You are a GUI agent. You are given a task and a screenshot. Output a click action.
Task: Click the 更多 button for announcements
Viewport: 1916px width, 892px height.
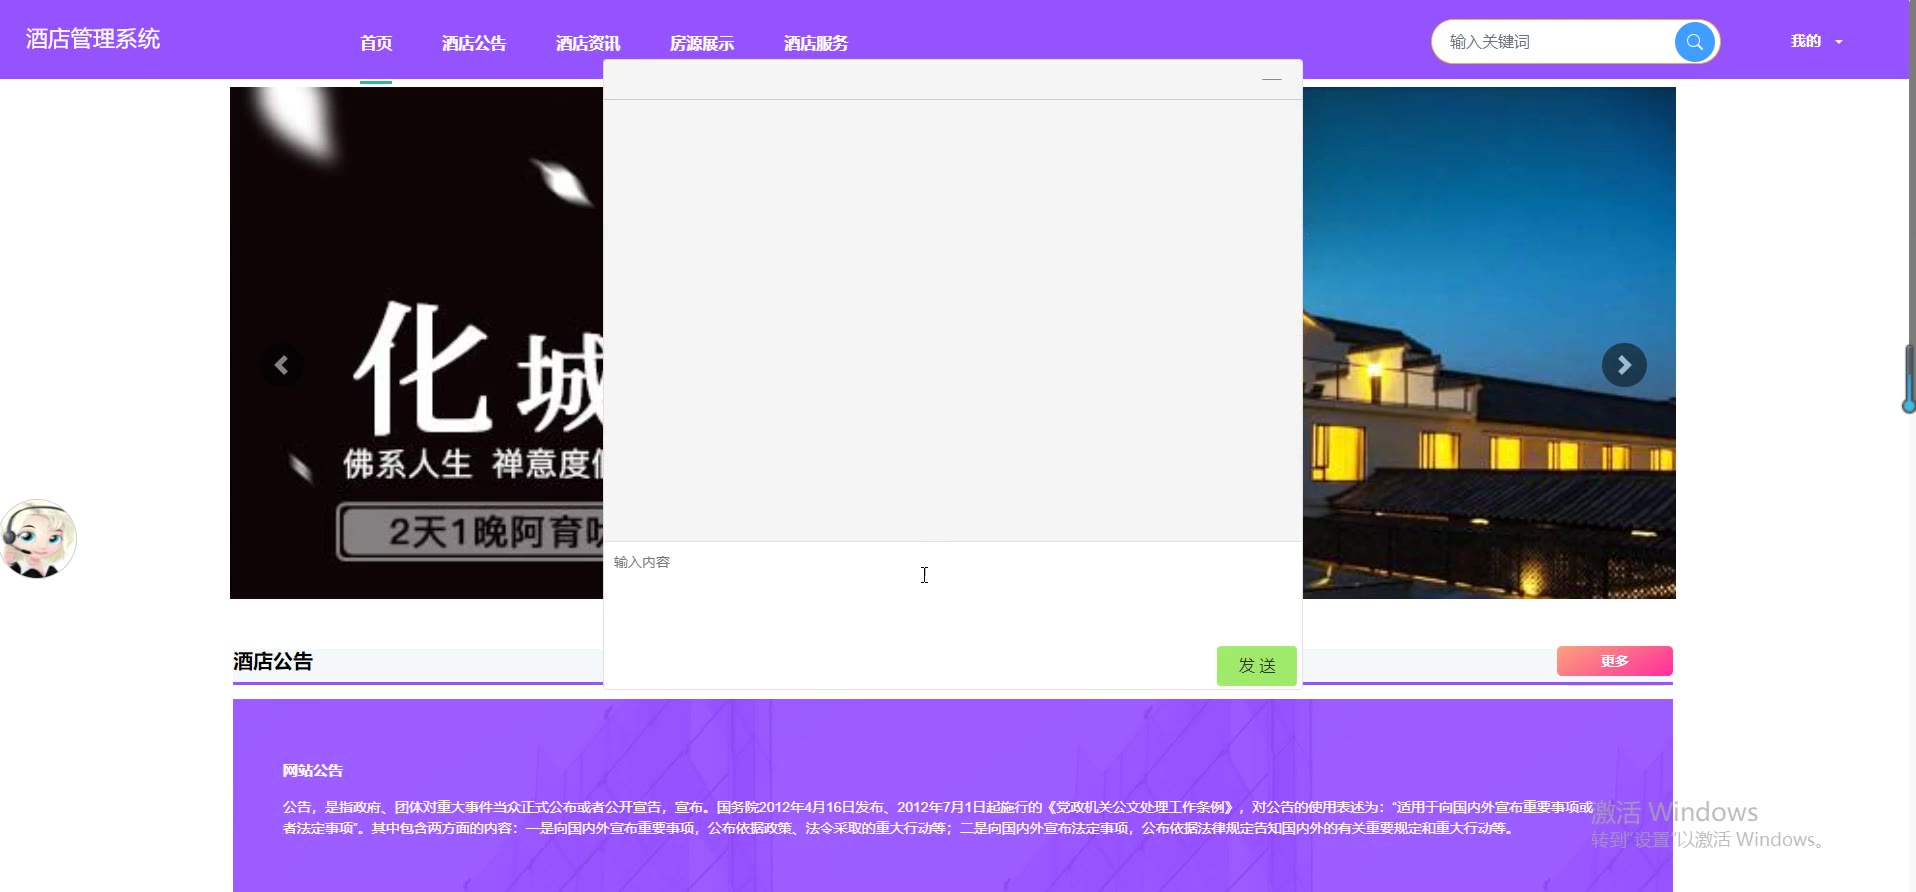pos(1614,661)
